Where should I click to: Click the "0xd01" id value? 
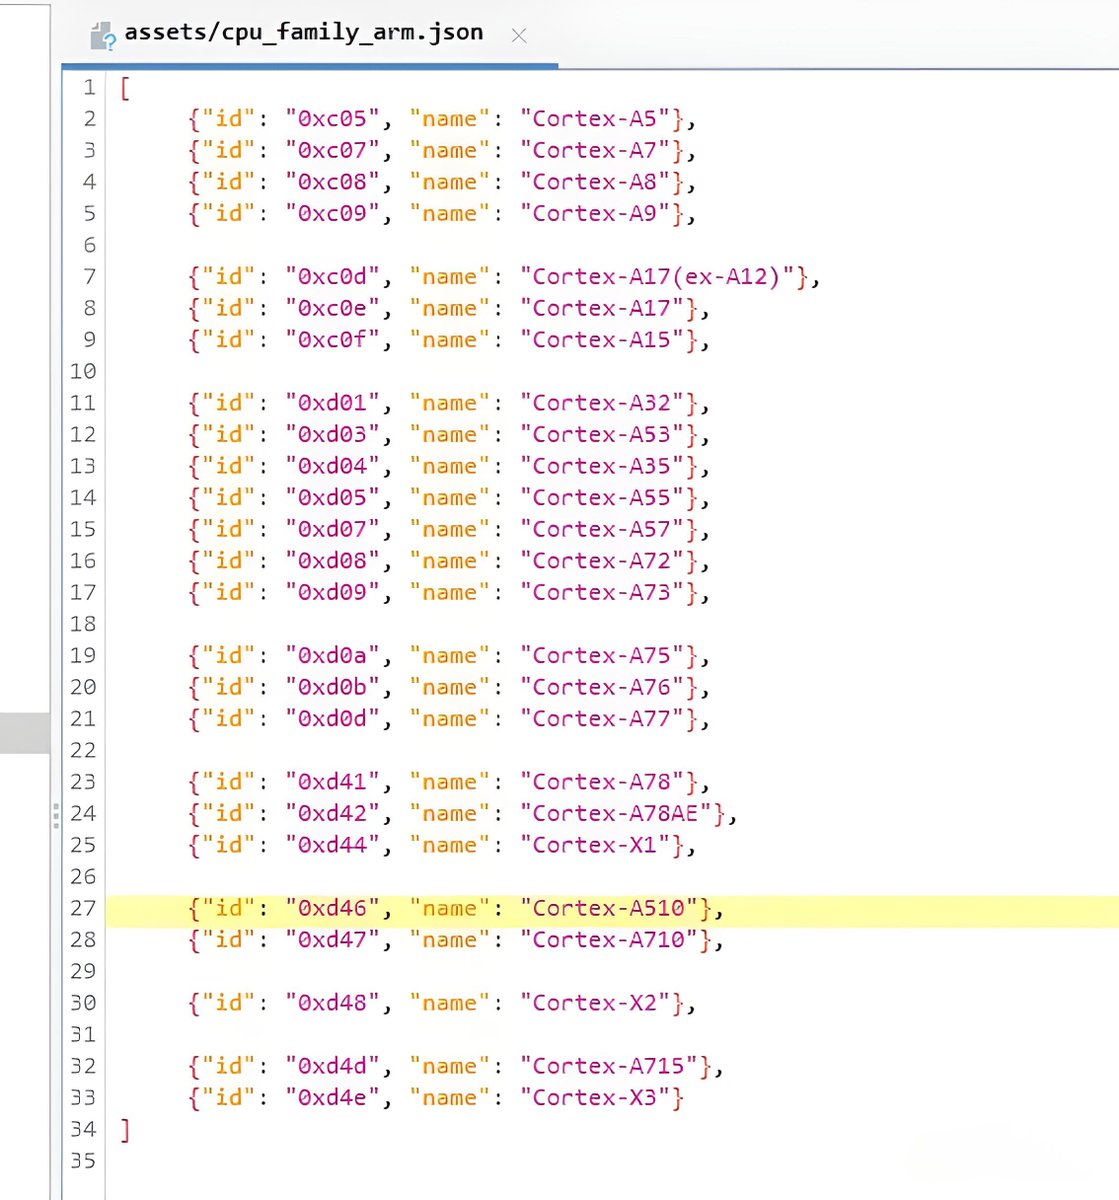pos(333,403)
